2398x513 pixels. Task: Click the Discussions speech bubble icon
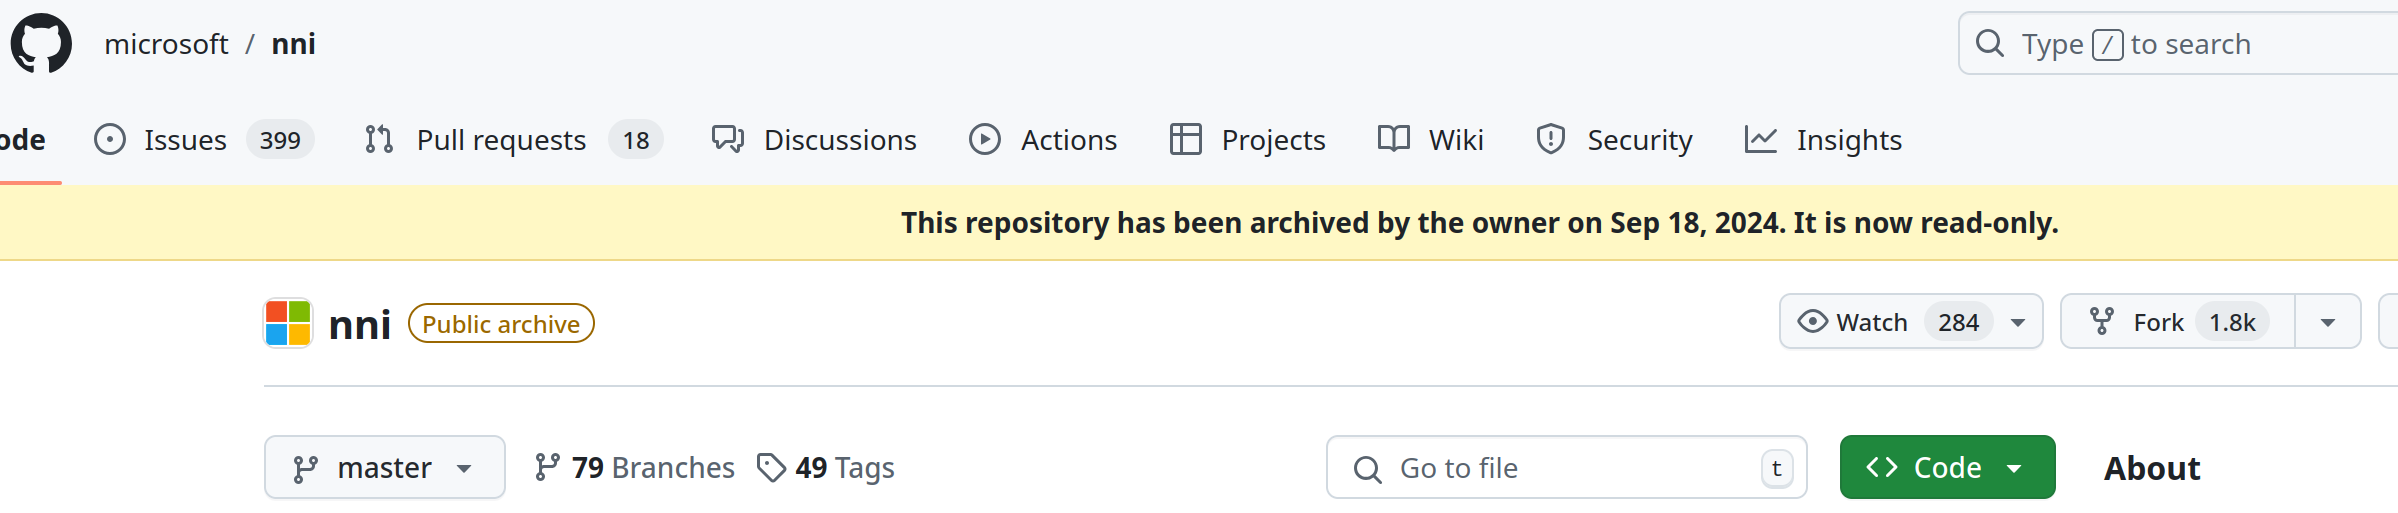point(728,140)
